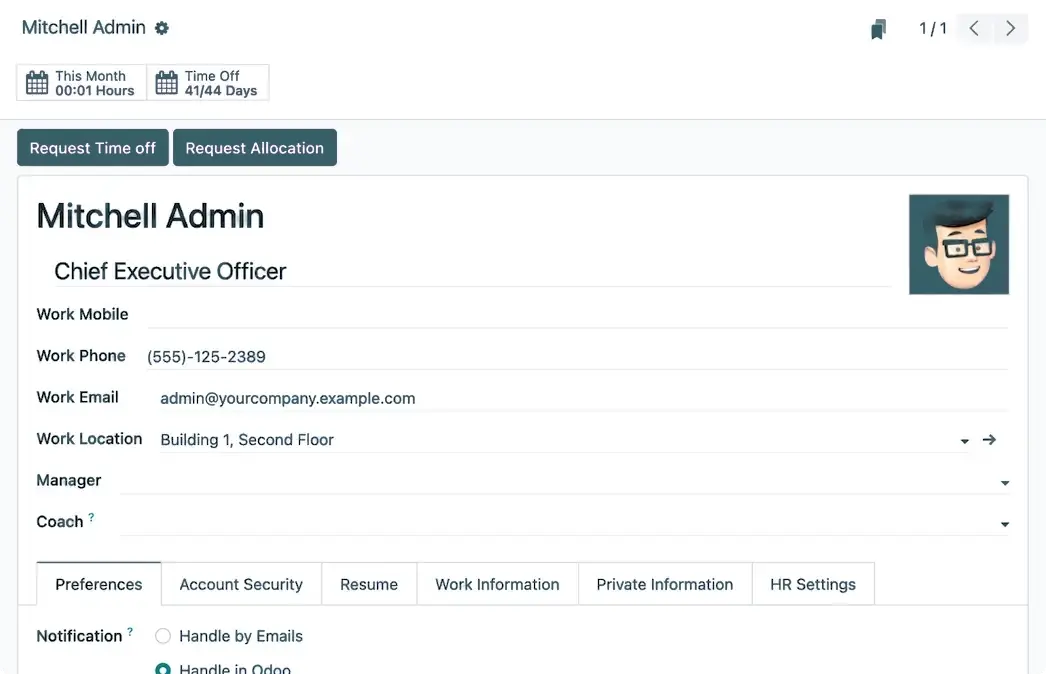
Task: Click the Request Time off button
Action: pos(93,148)
